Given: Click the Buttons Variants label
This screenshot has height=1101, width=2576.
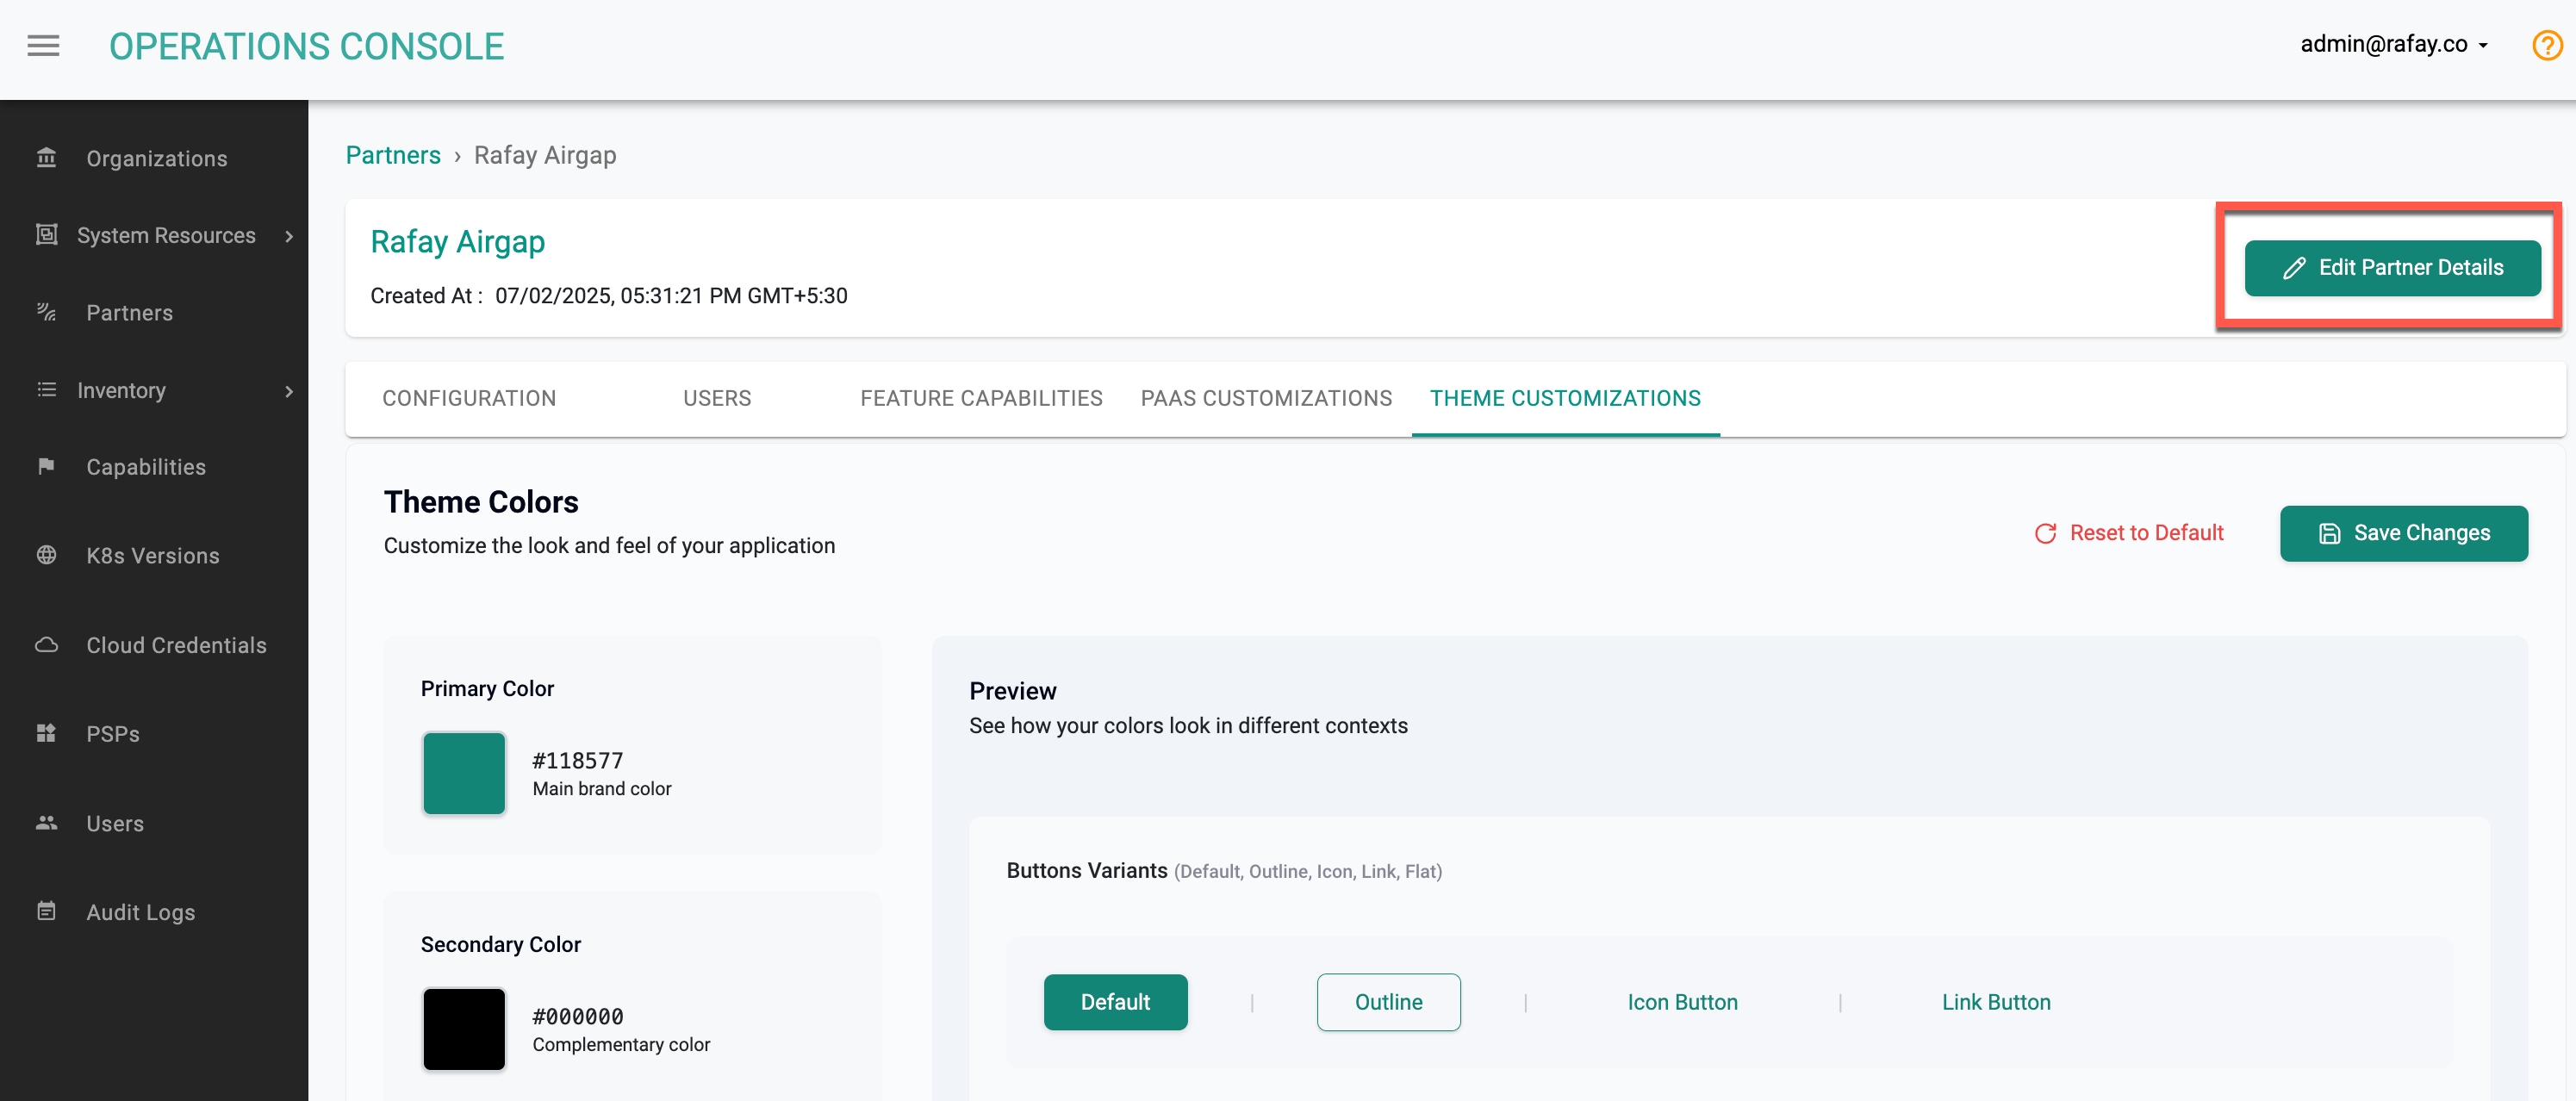Looking at the screenshot, I should [1087, 871].
